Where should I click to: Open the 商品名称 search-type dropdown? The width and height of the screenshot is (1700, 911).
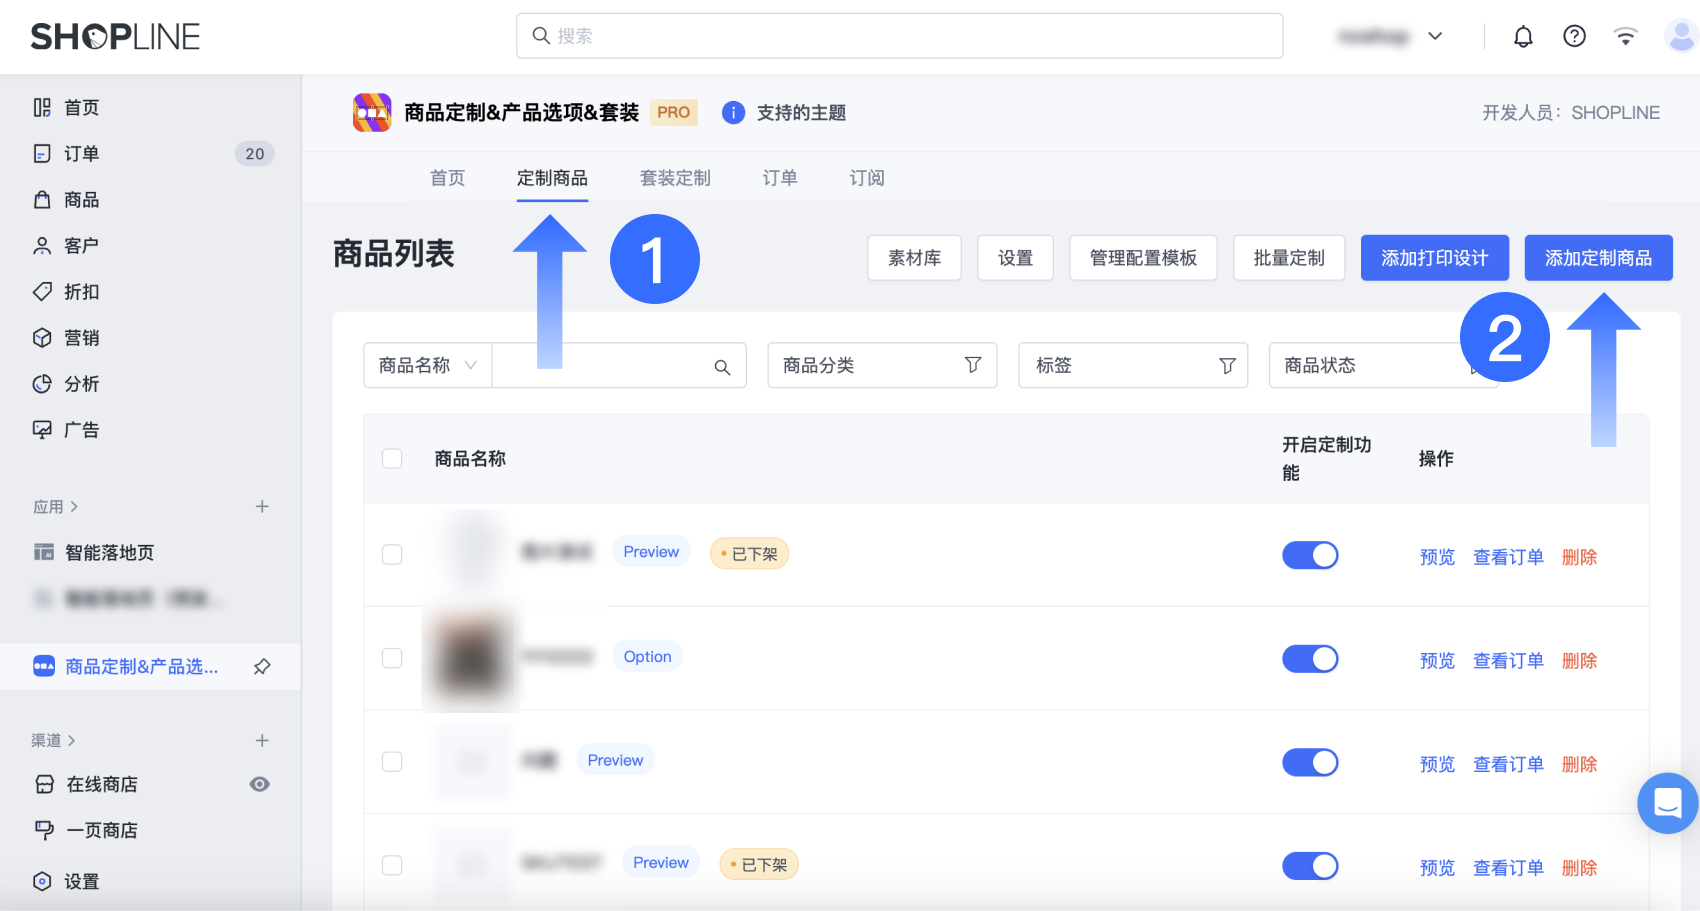pos(428,365)
